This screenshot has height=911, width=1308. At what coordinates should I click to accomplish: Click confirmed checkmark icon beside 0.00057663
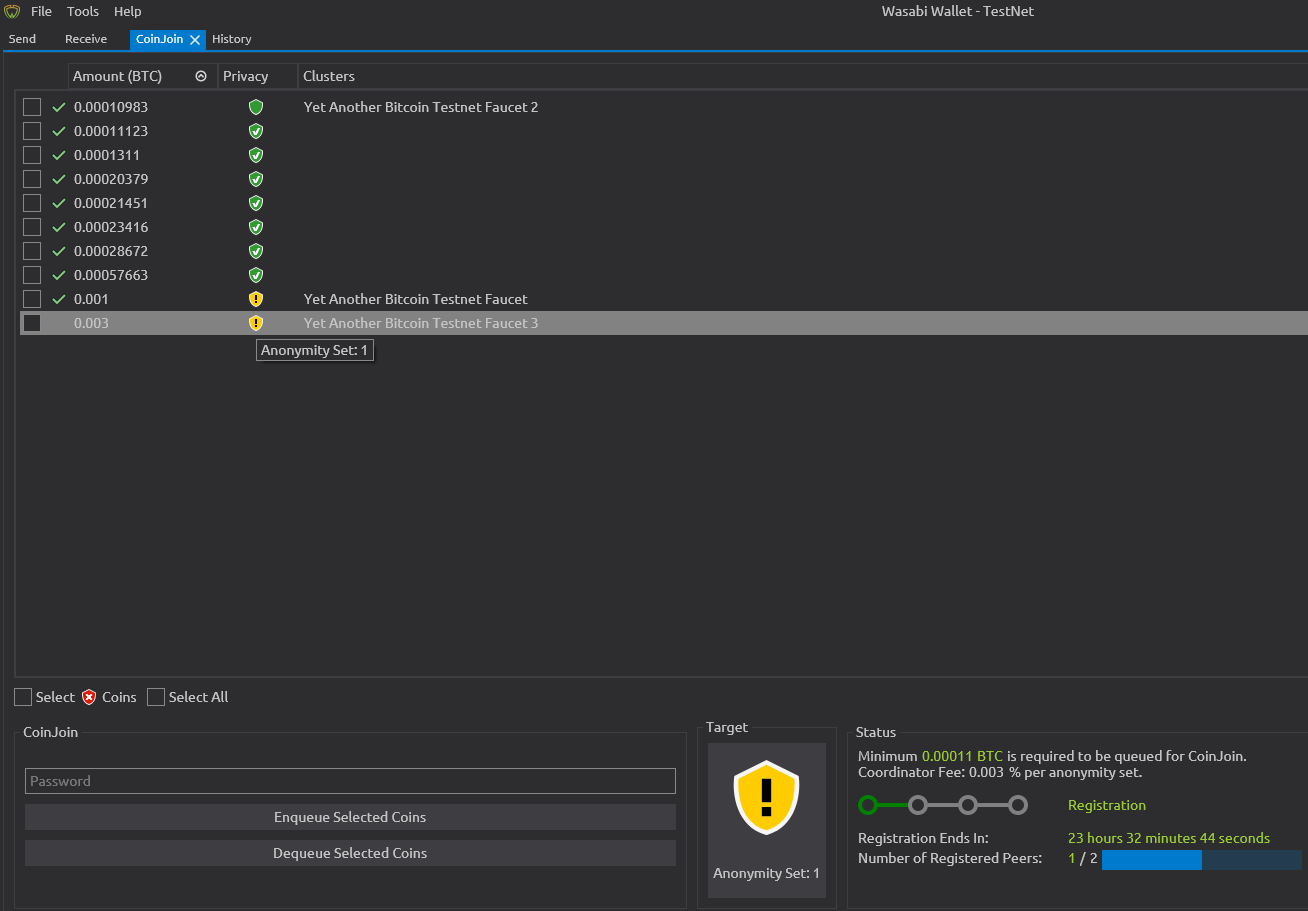coord(59,275)
